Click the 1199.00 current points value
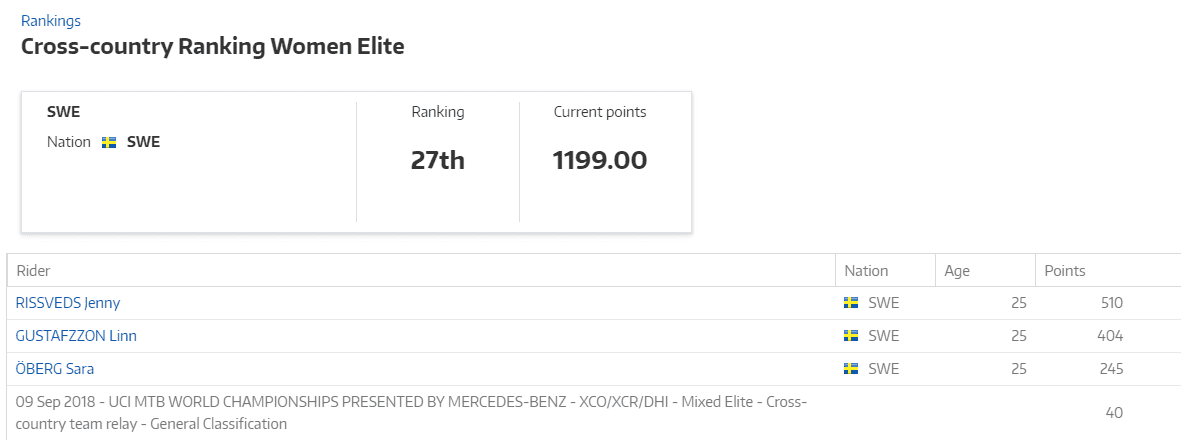The image size is (1181, 440). click(600, 160)
